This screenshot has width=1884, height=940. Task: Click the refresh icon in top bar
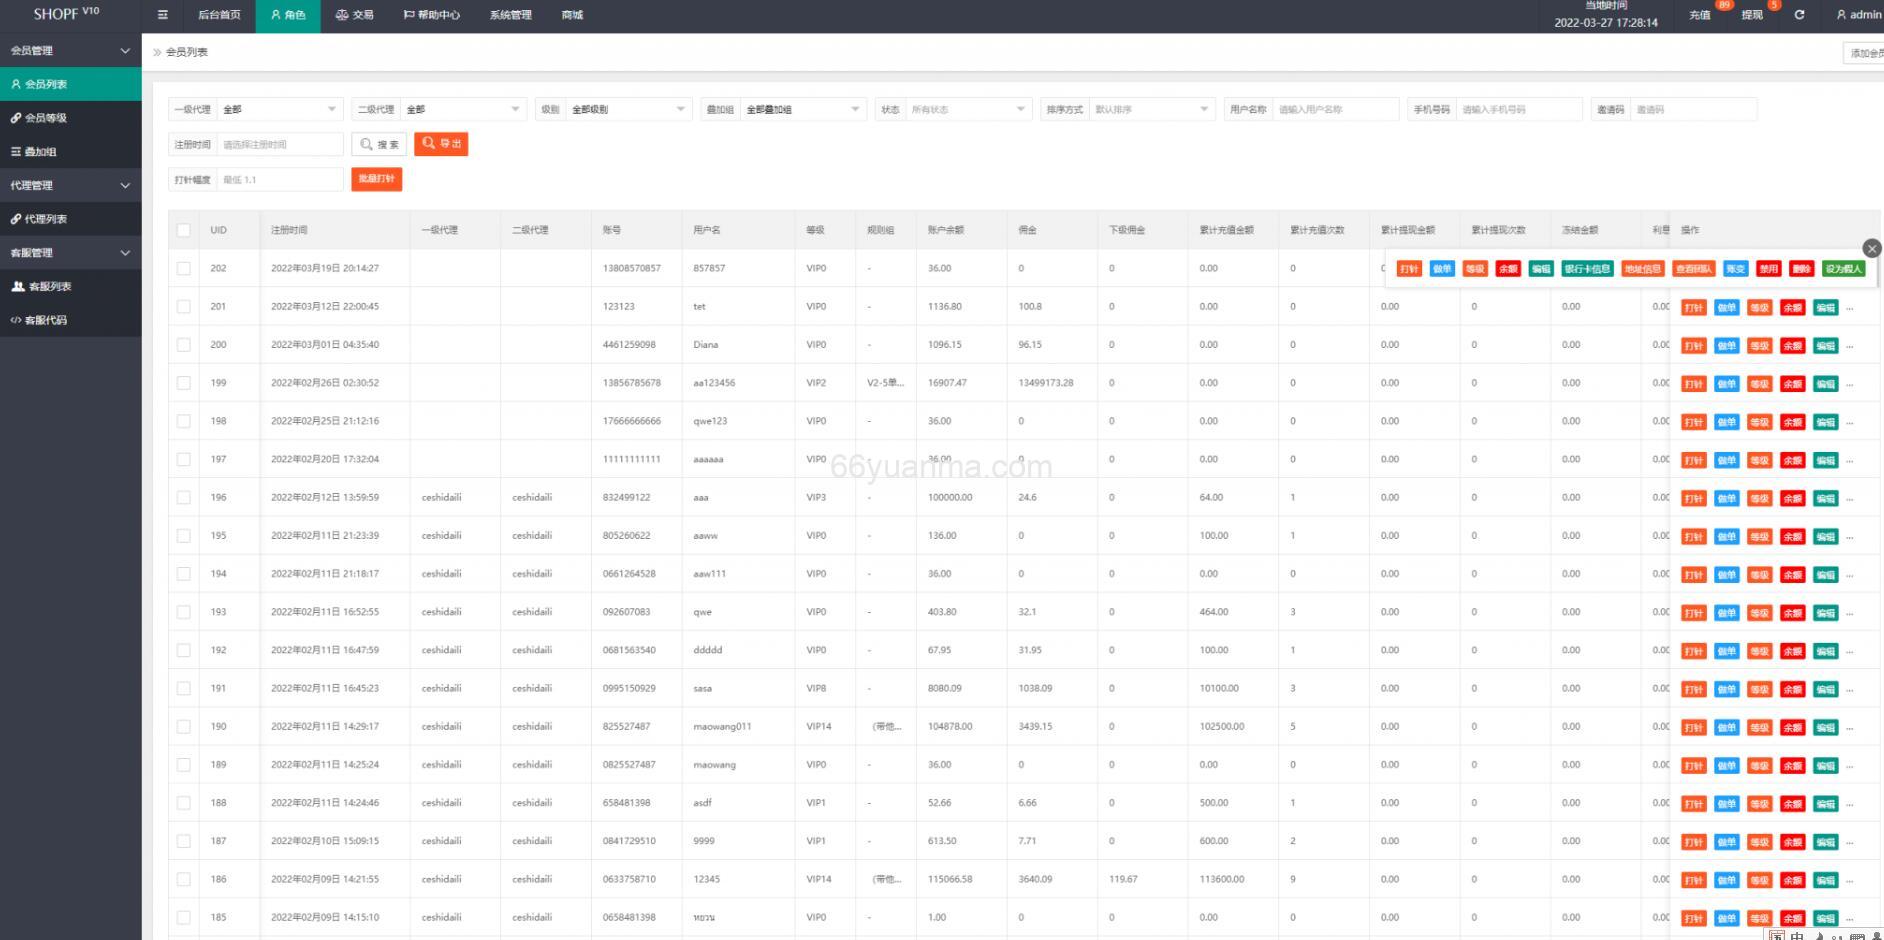(1799, 15)
